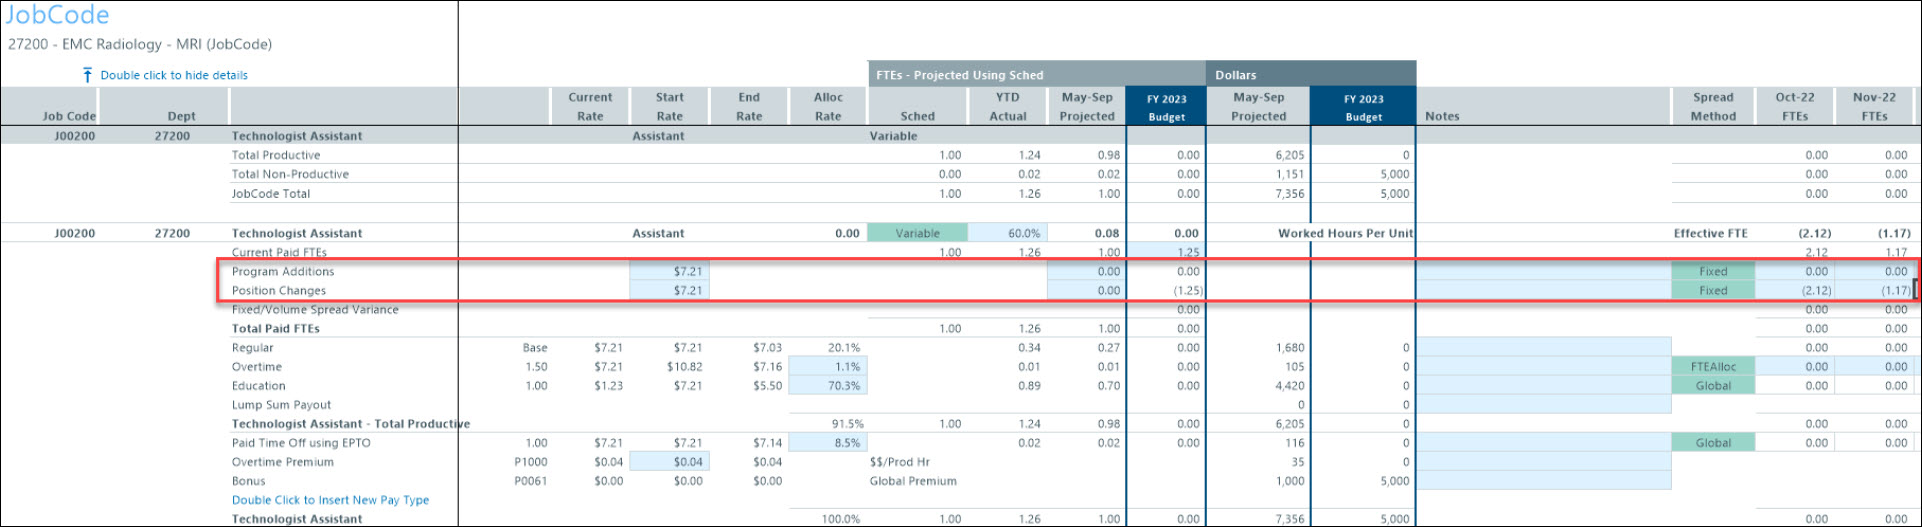Click the Overtime 1.1% alloc rate cell
The image size is (1922, 527).
828,367
